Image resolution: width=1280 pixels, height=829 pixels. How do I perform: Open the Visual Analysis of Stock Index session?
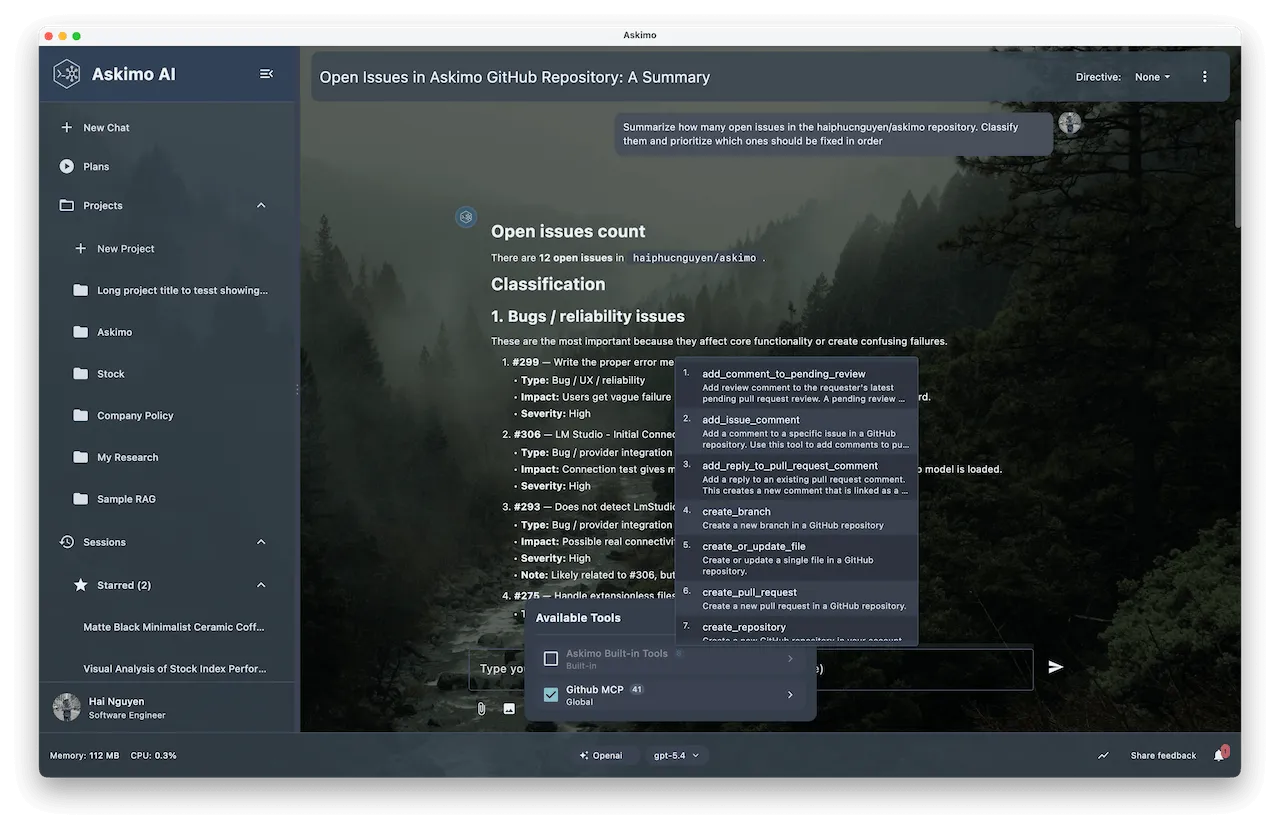pos(174,669)
